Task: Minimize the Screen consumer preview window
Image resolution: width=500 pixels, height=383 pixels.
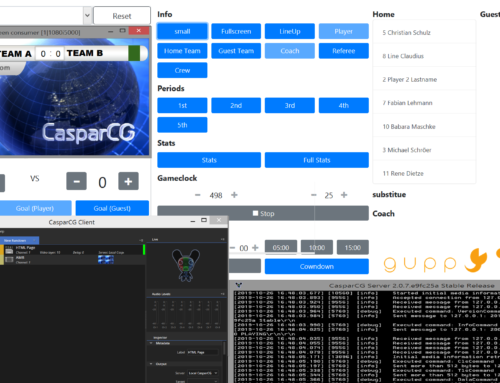Action: 111,31
